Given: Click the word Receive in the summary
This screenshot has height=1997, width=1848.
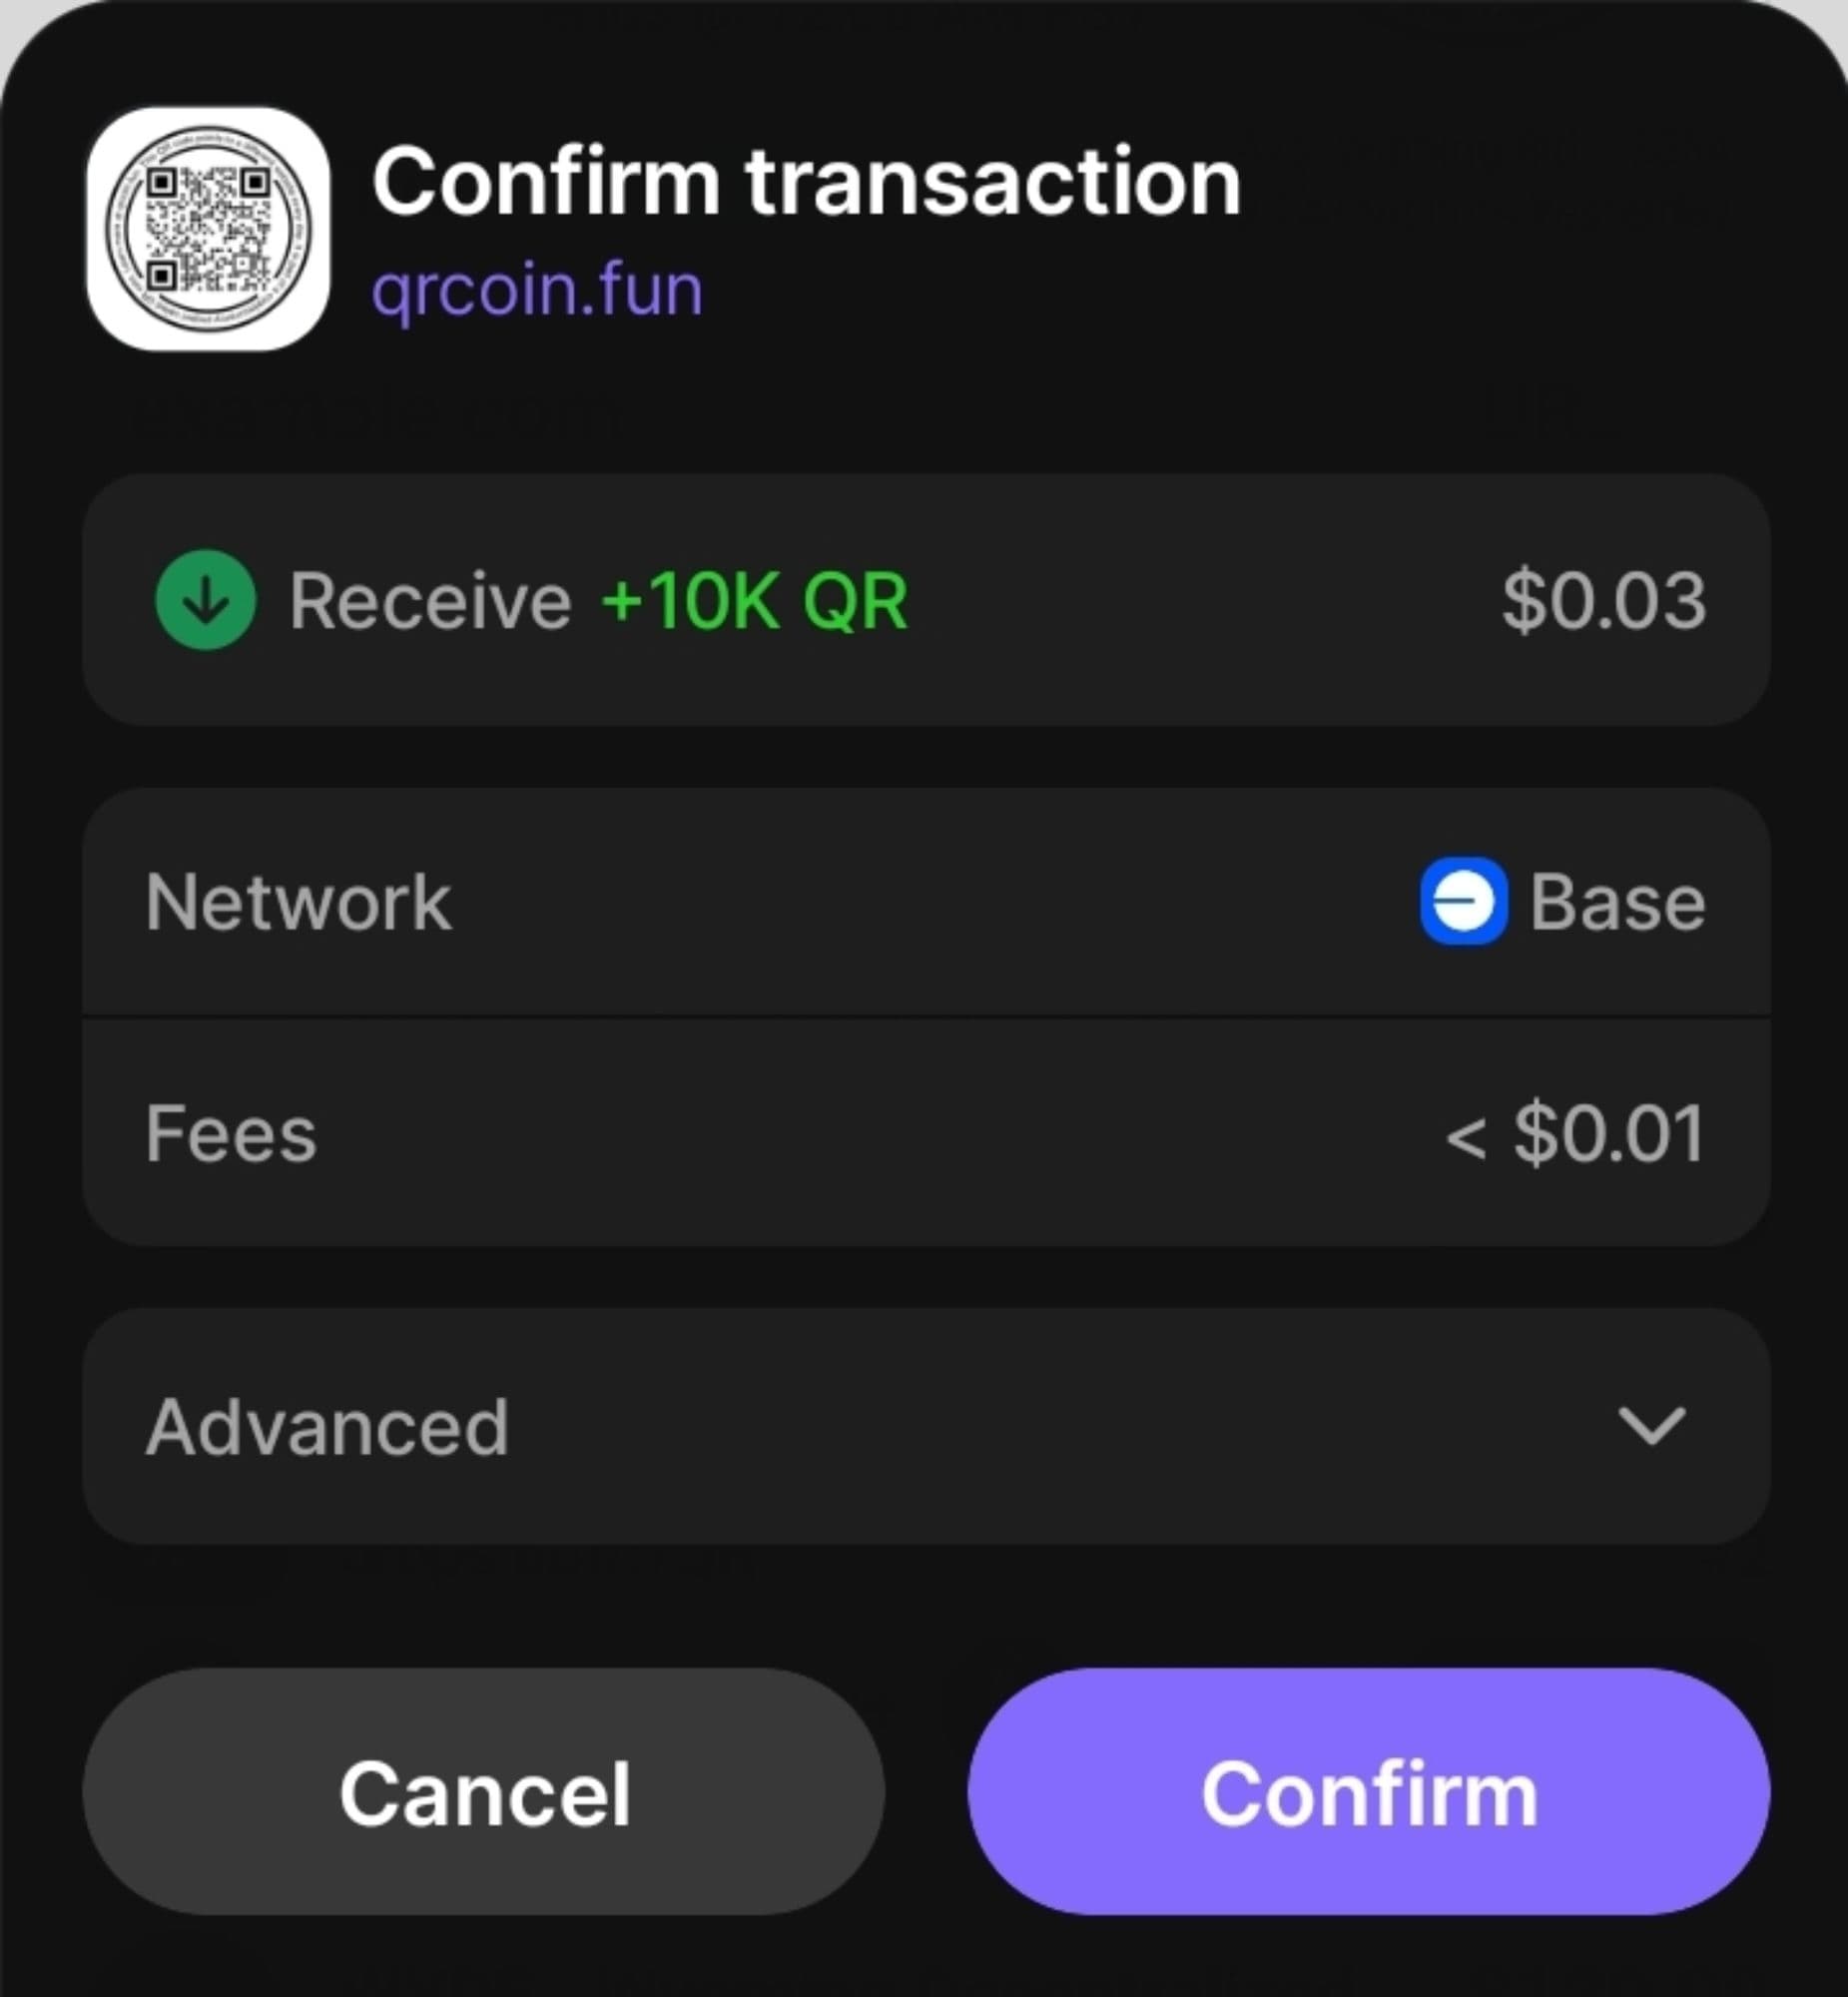Looking at the screenshot, I should click(x=430, y=601).
